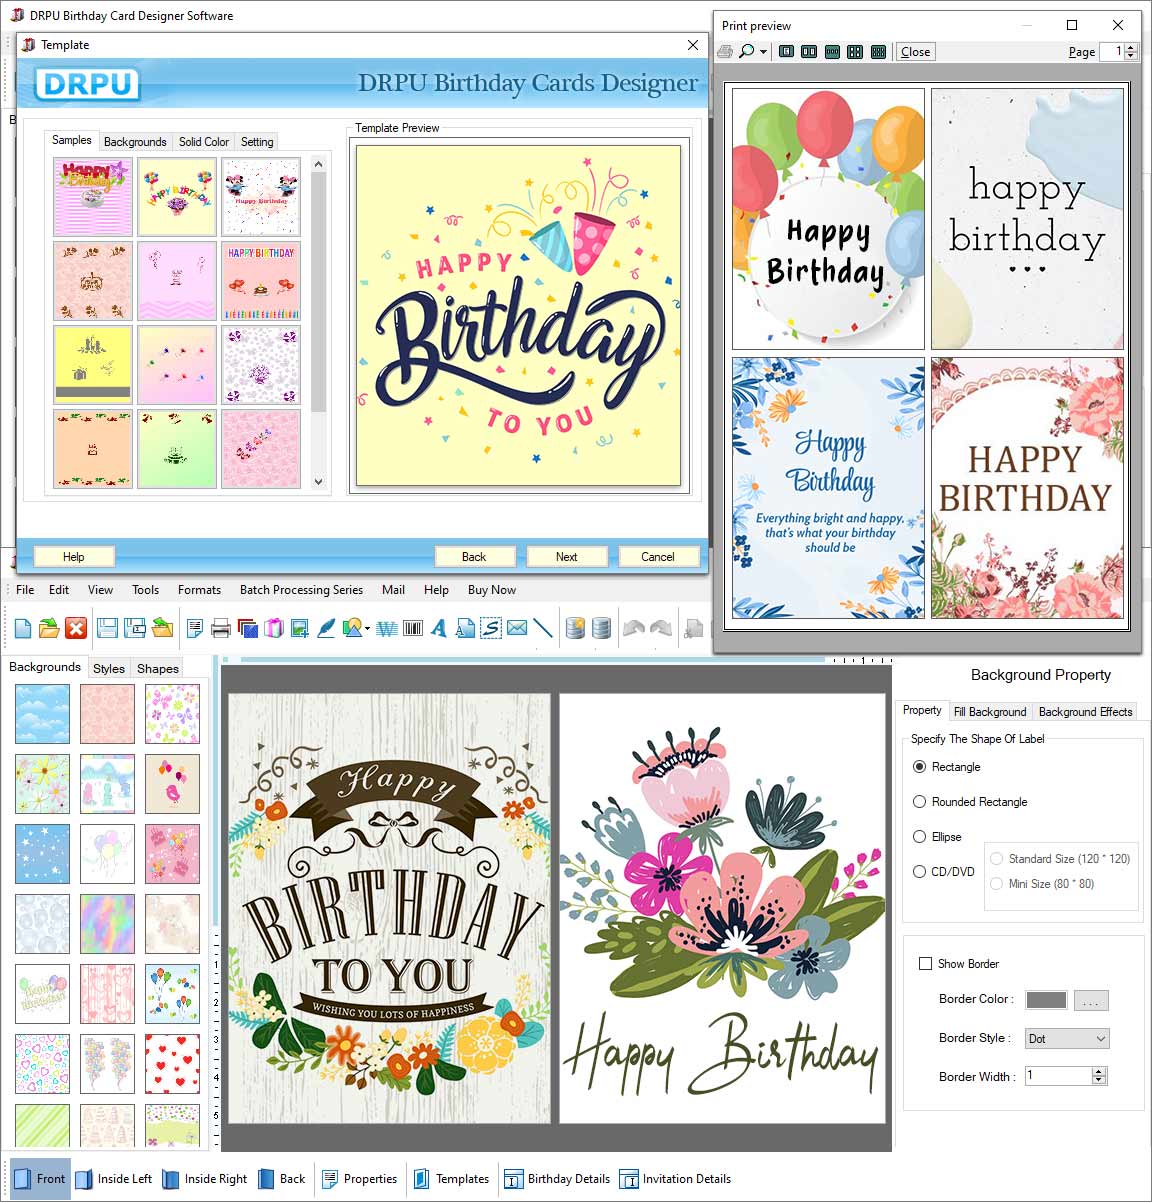This screenshot has width=1152, height=1202.
Task: Click the Next button in Template window
Action: point(566,556)
